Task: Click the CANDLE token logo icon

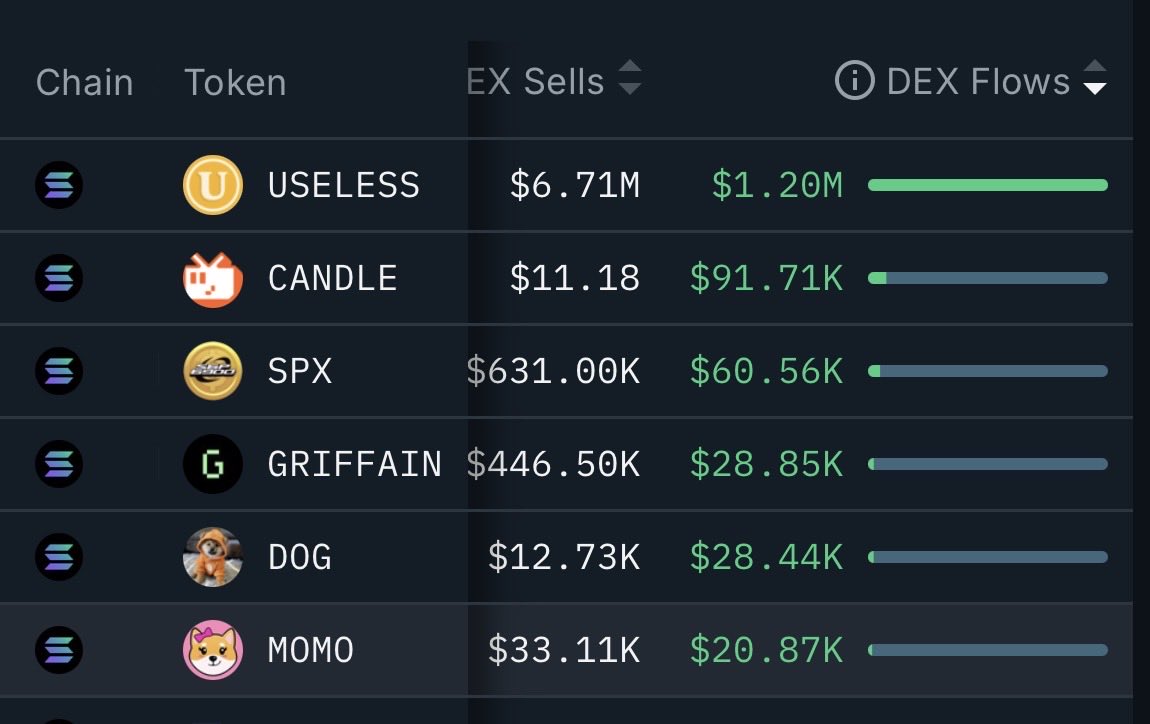Action: (x=213, y=278)
